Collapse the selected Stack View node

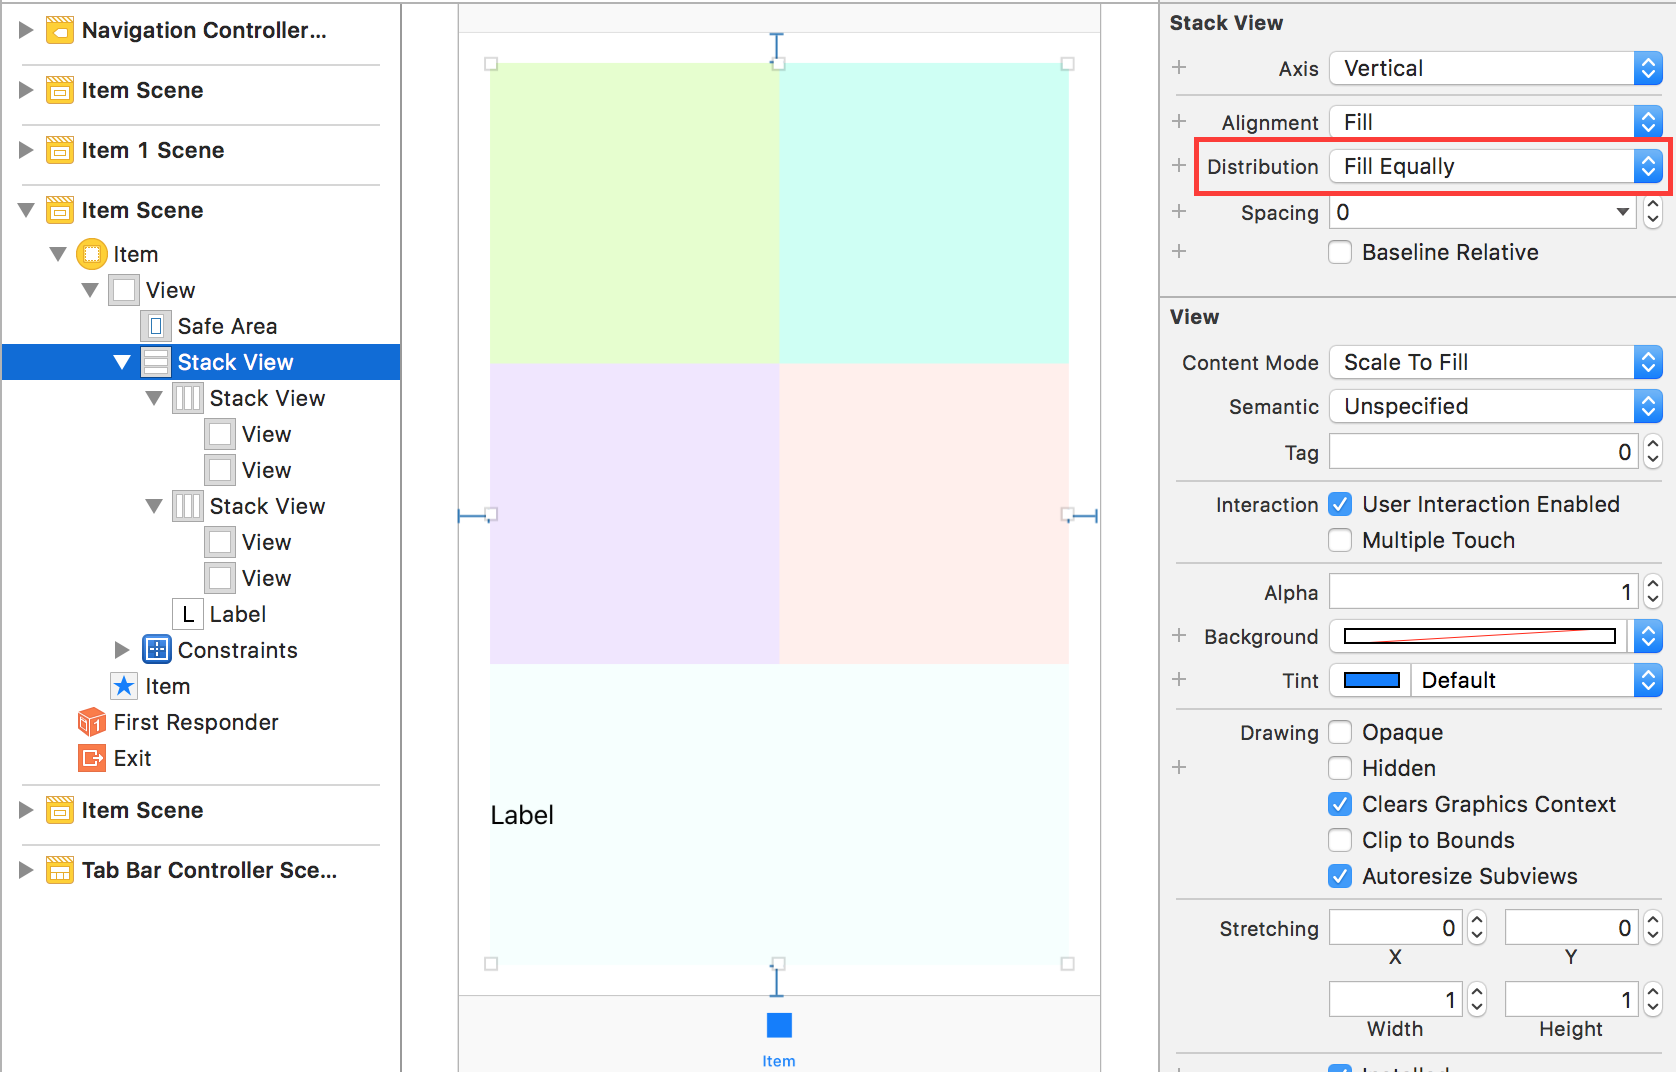[x=122, y=363]
